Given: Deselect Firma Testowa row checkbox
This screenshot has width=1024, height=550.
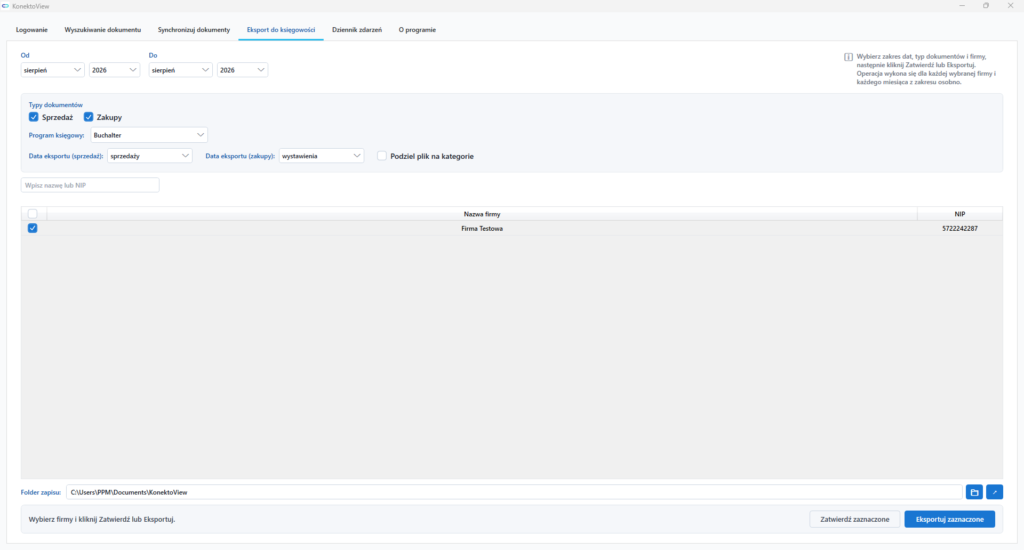Looking at the screenshot, I should [x=33, y=228].
